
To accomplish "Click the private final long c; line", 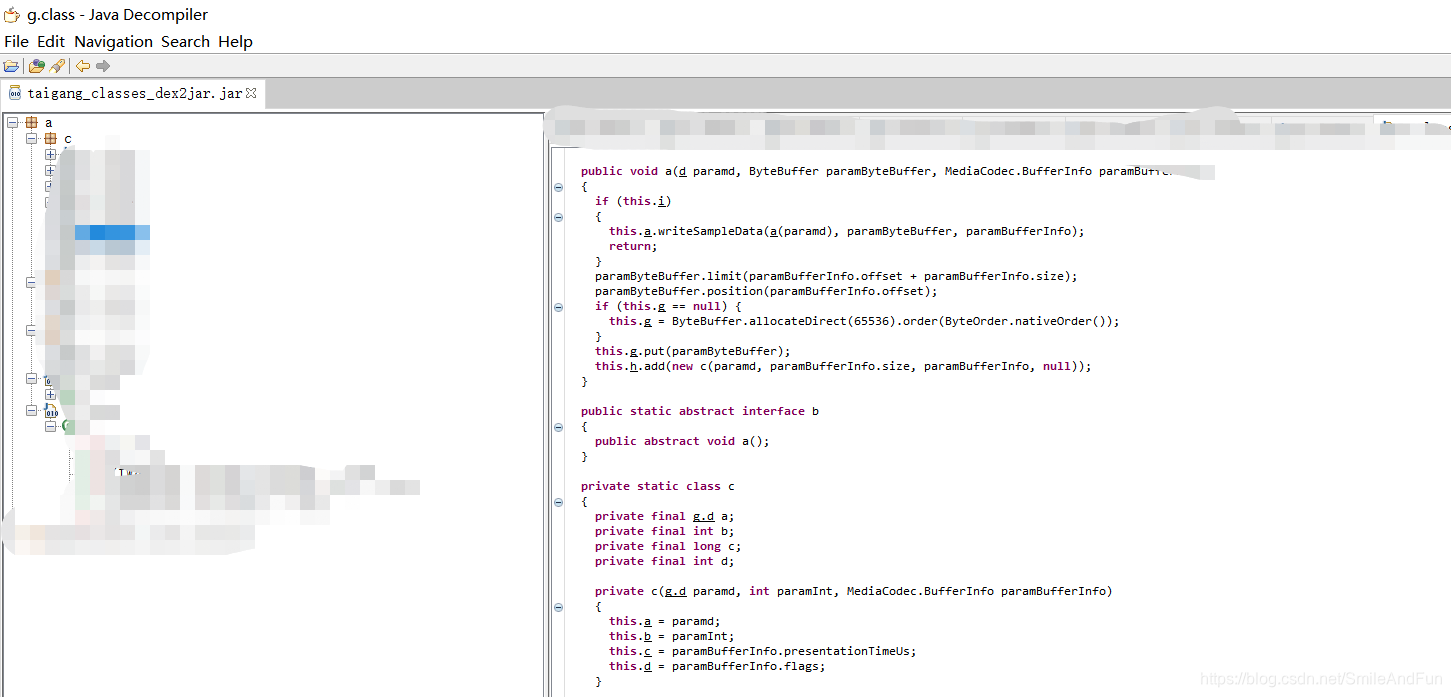I will click(668, 546).
